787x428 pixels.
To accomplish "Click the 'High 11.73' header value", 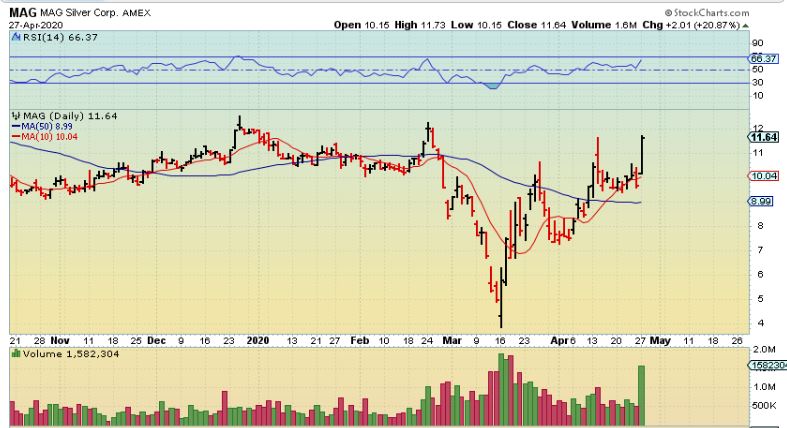I will click(x=420, y=25).
